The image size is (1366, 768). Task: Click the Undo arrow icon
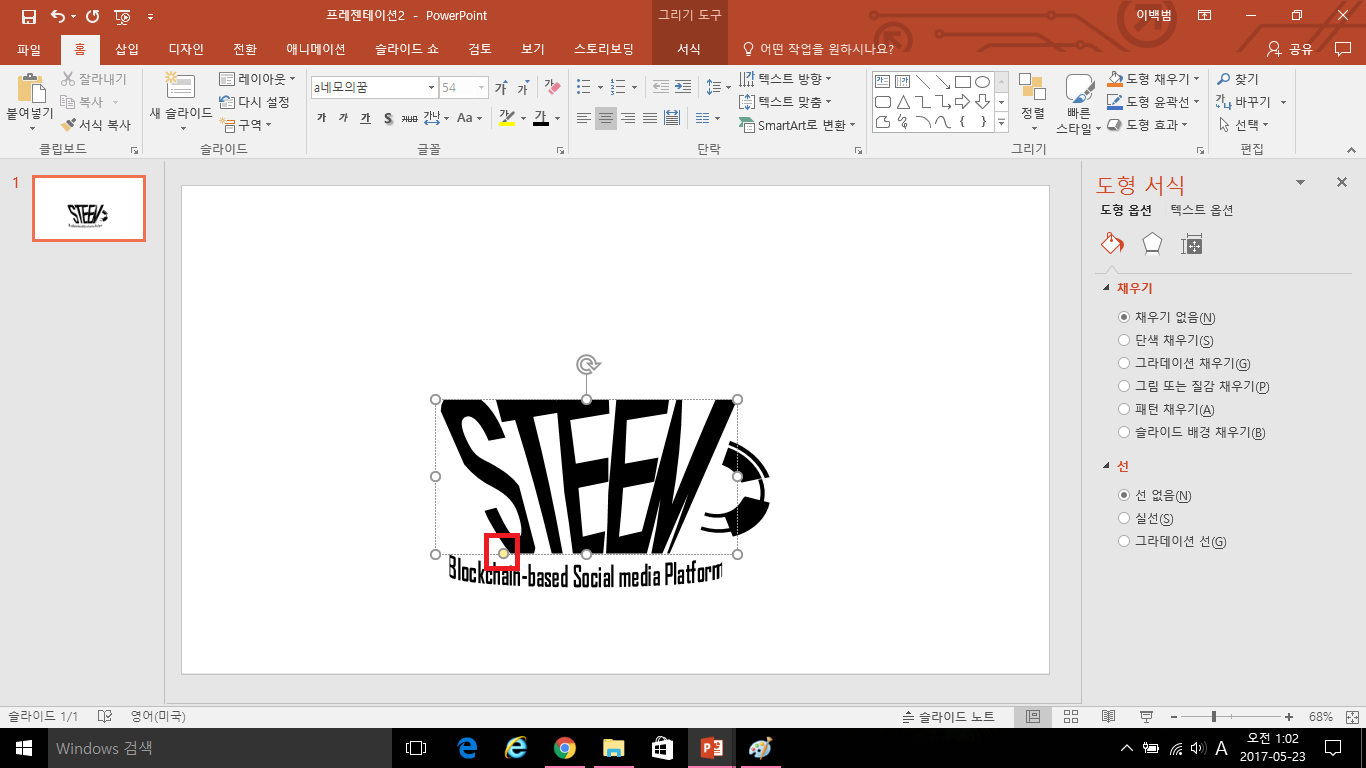pos(57,16)
